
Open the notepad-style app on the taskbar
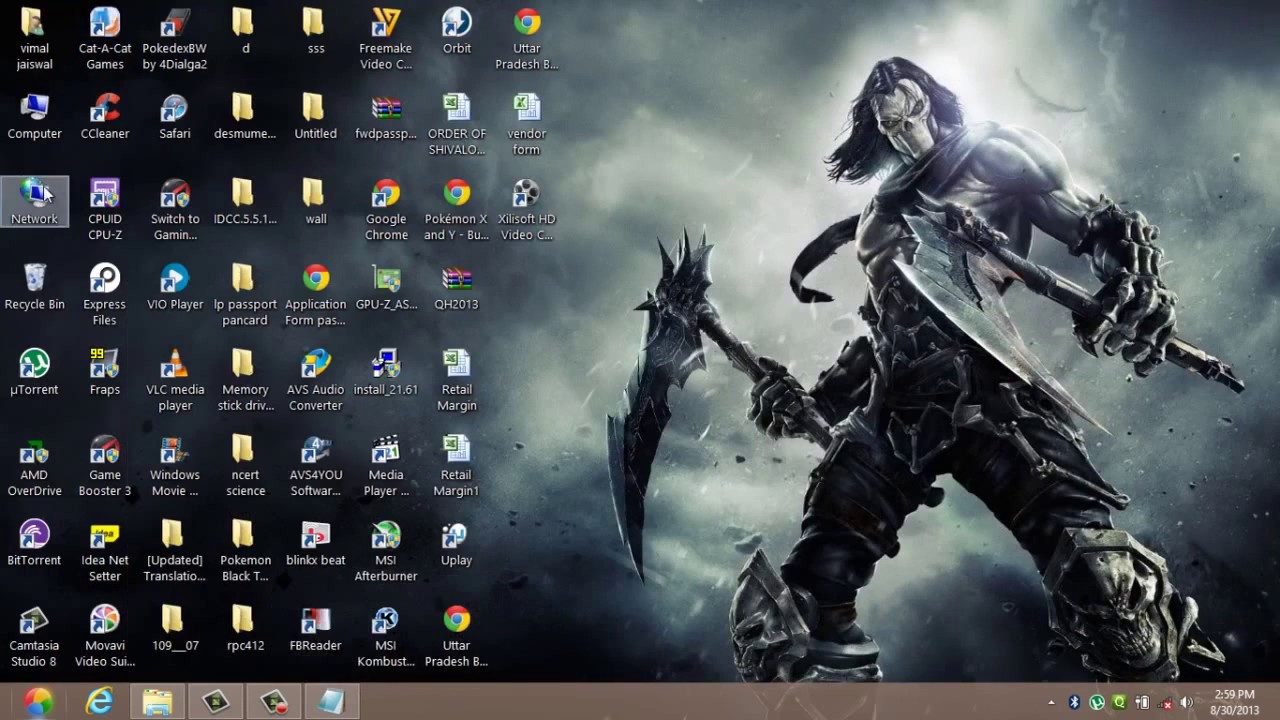[331, 702]
